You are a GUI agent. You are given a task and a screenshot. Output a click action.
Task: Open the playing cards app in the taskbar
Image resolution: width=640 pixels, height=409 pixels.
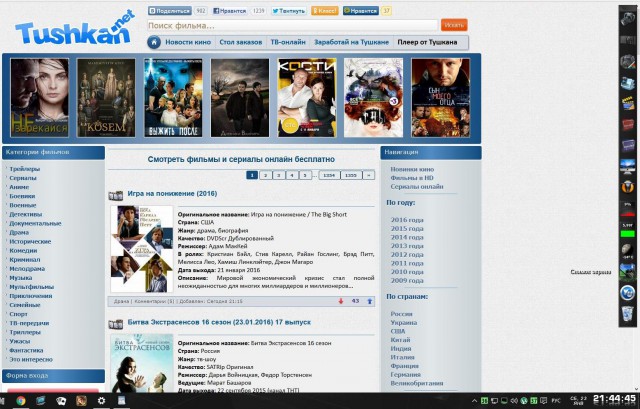(x=61, y=401)
